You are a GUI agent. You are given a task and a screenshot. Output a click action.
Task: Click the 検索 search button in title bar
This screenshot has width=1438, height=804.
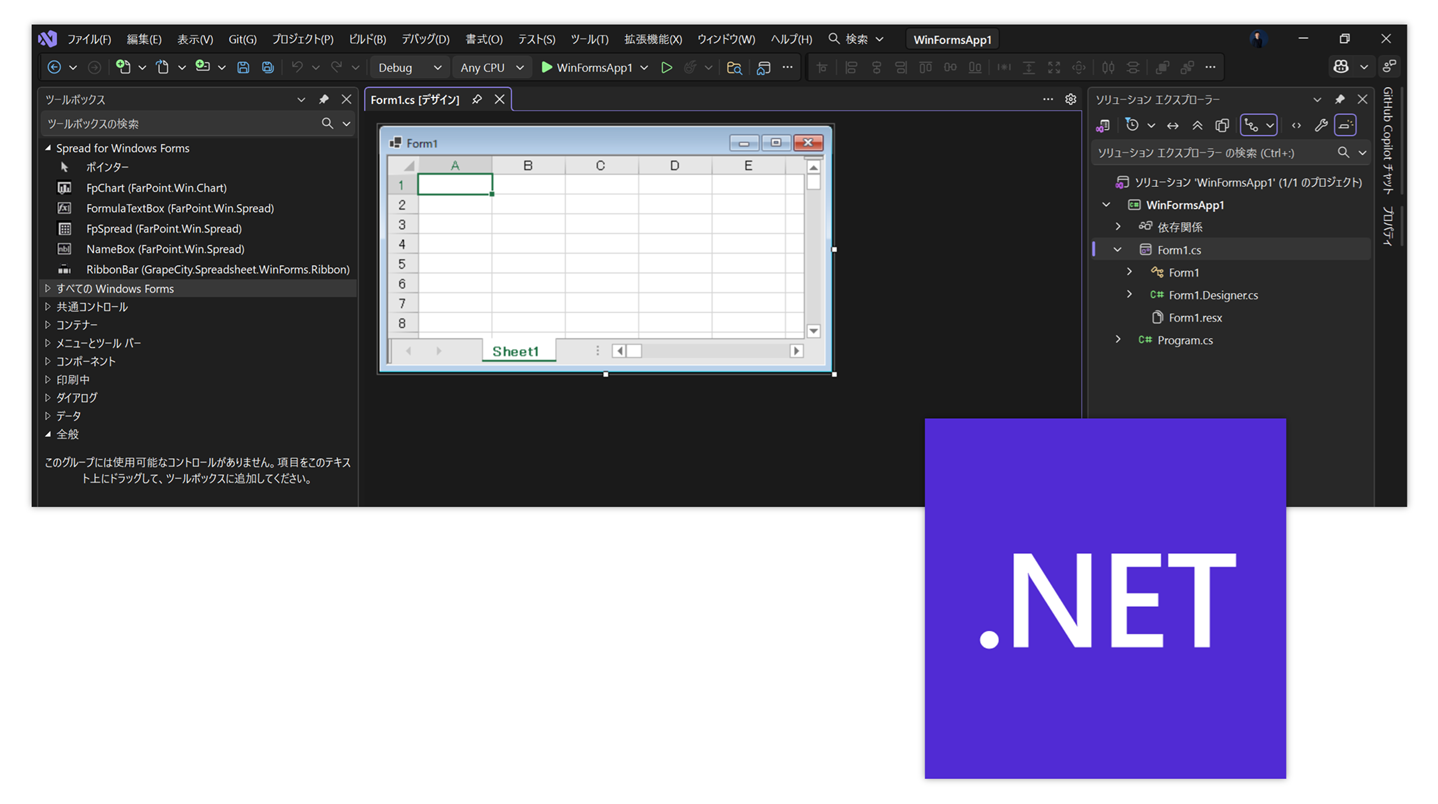pyautogui.click(x=856, y=39)
